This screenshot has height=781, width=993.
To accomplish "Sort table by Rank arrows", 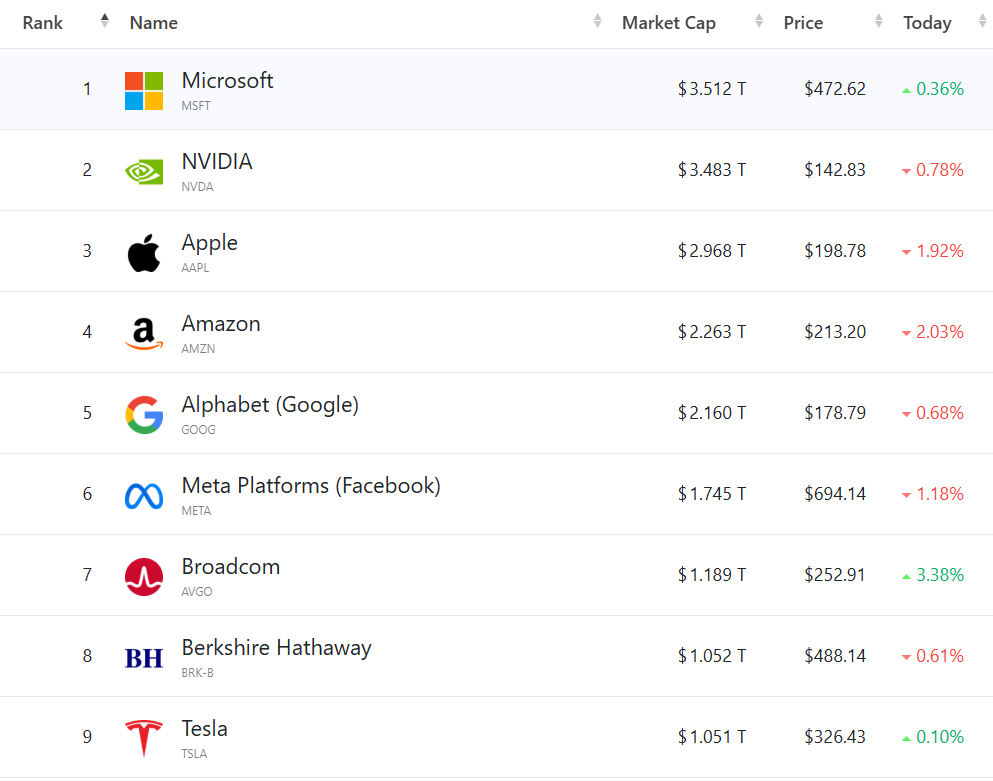I will click(x=105, y=21).
